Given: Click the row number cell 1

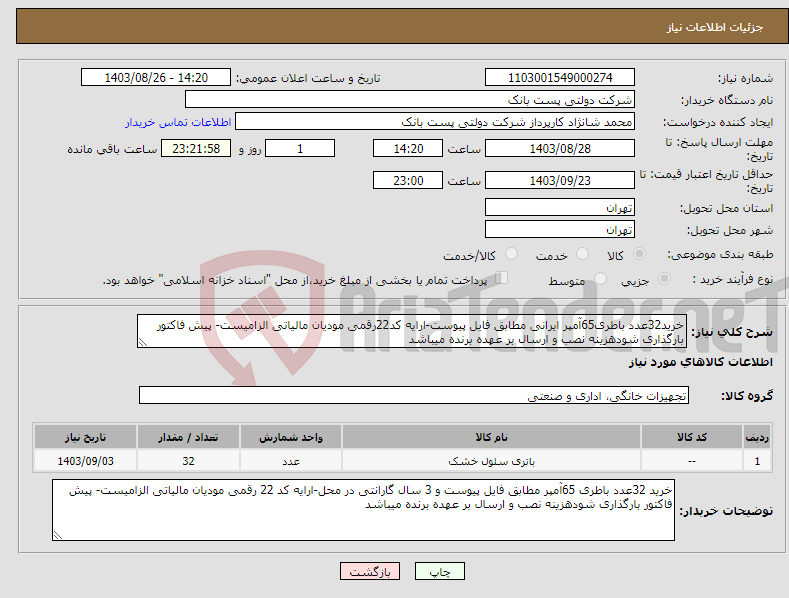Looking at the screenshot, I should click(757, 461).
